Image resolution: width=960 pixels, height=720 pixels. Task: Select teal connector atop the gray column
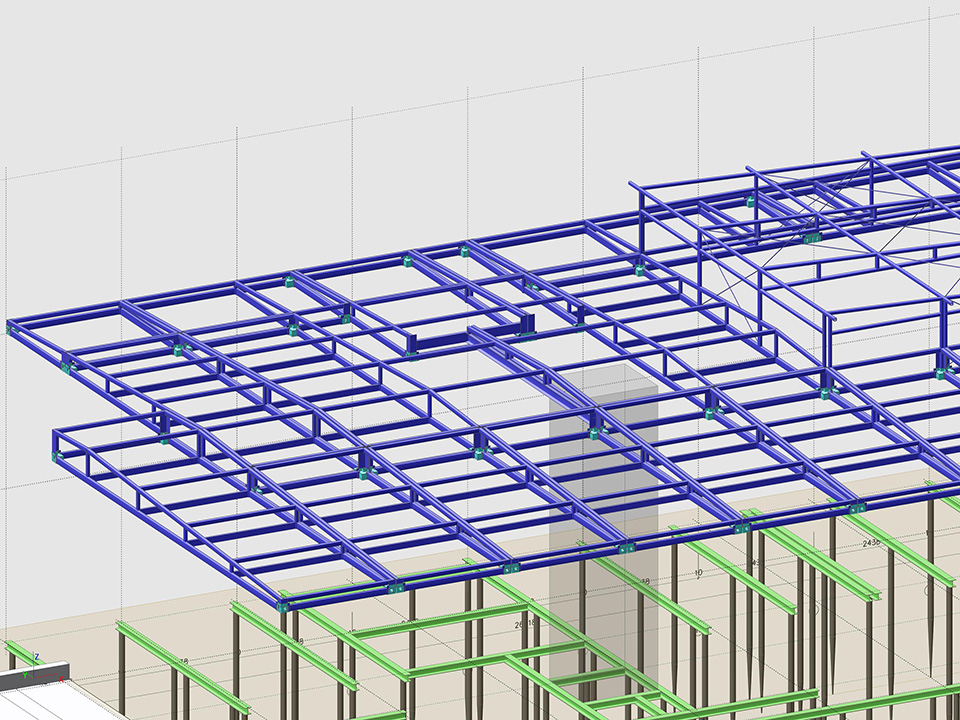596,432
